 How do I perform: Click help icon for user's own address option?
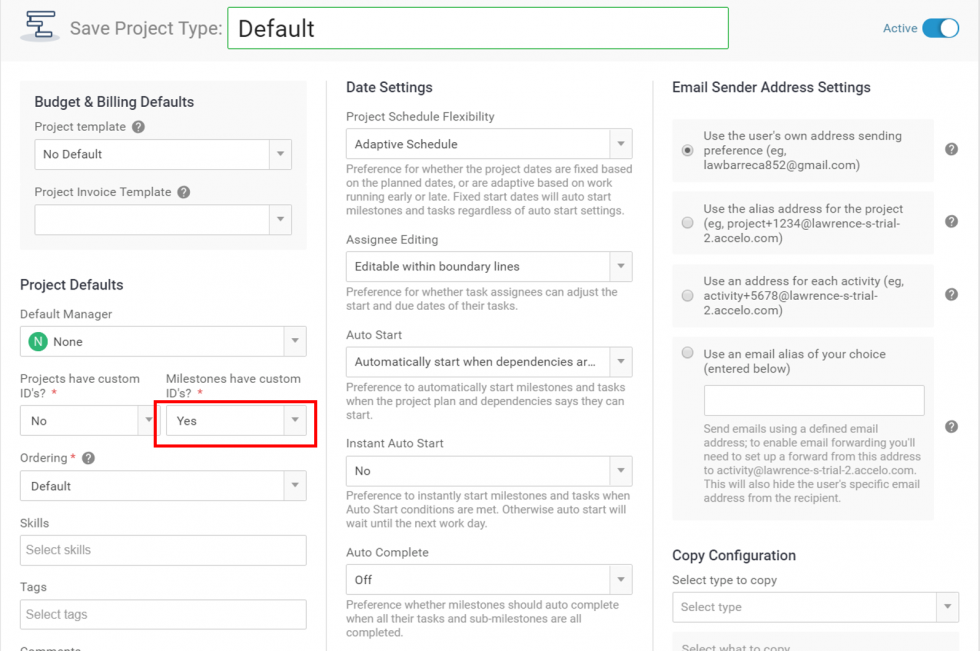(x=951, y=150)
